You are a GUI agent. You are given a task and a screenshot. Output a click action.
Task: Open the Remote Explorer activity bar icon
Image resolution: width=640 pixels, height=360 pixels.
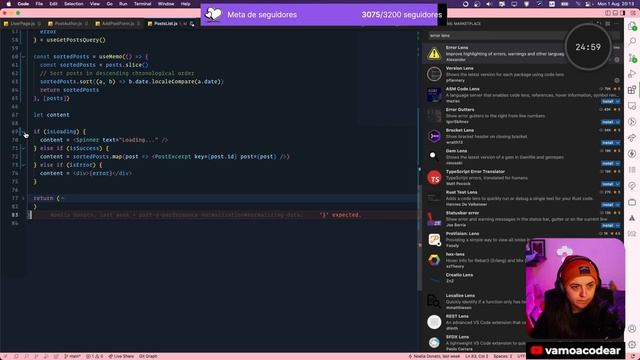tap(632, 106)
